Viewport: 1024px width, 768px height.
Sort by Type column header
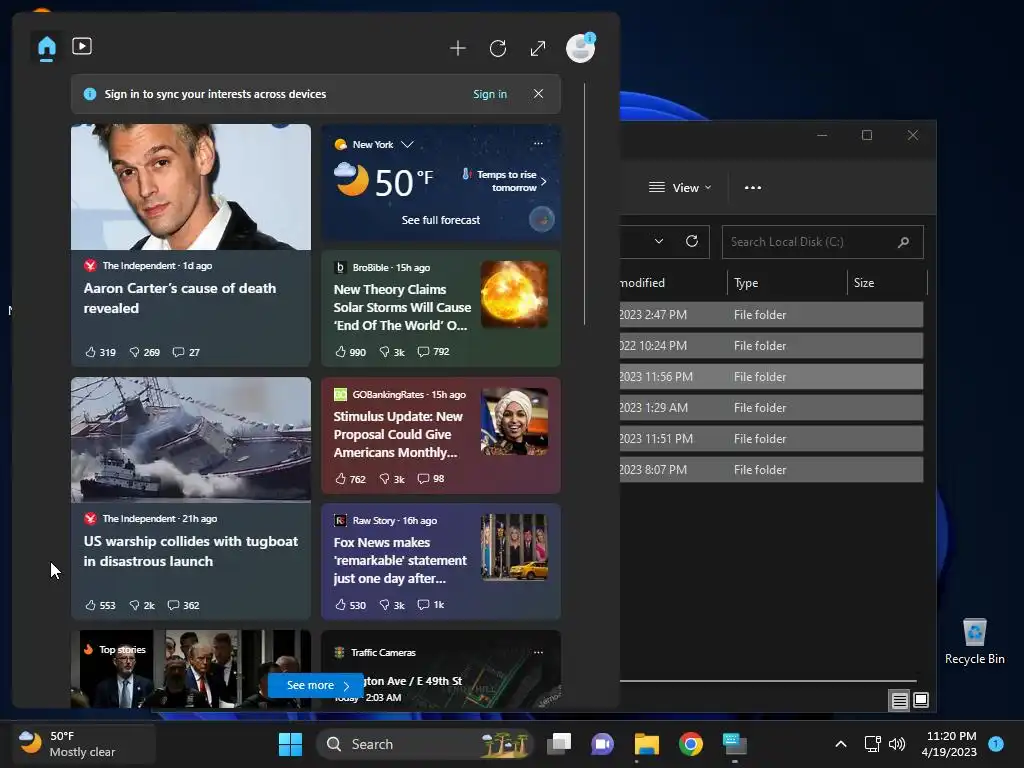(x=787, y=283)
